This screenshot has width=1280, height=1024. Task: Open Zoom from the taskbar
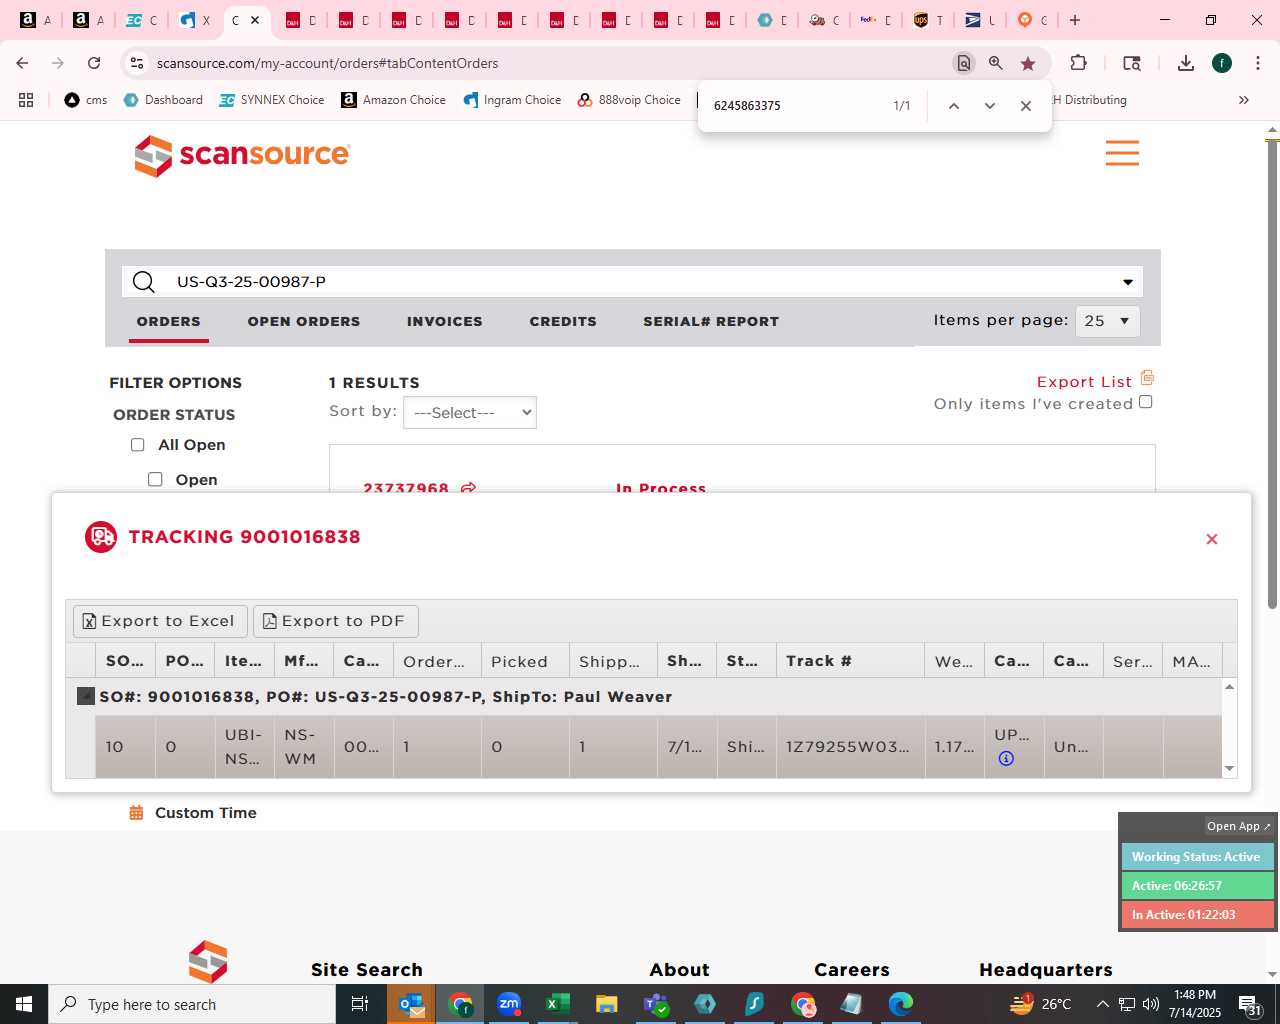point(509,1004)
